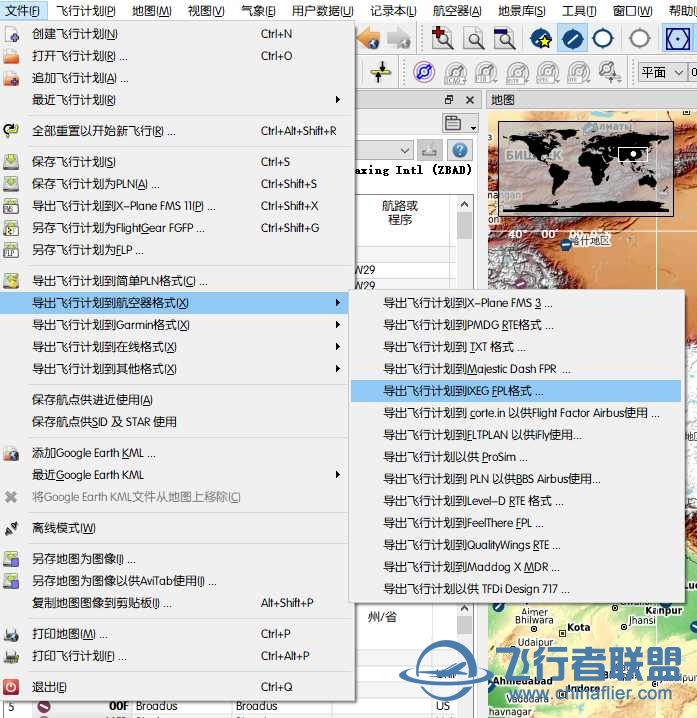Viewport: 697px width, 718px height.
Task: Toggle the blue ring airports display
Action: pos(603,38)
